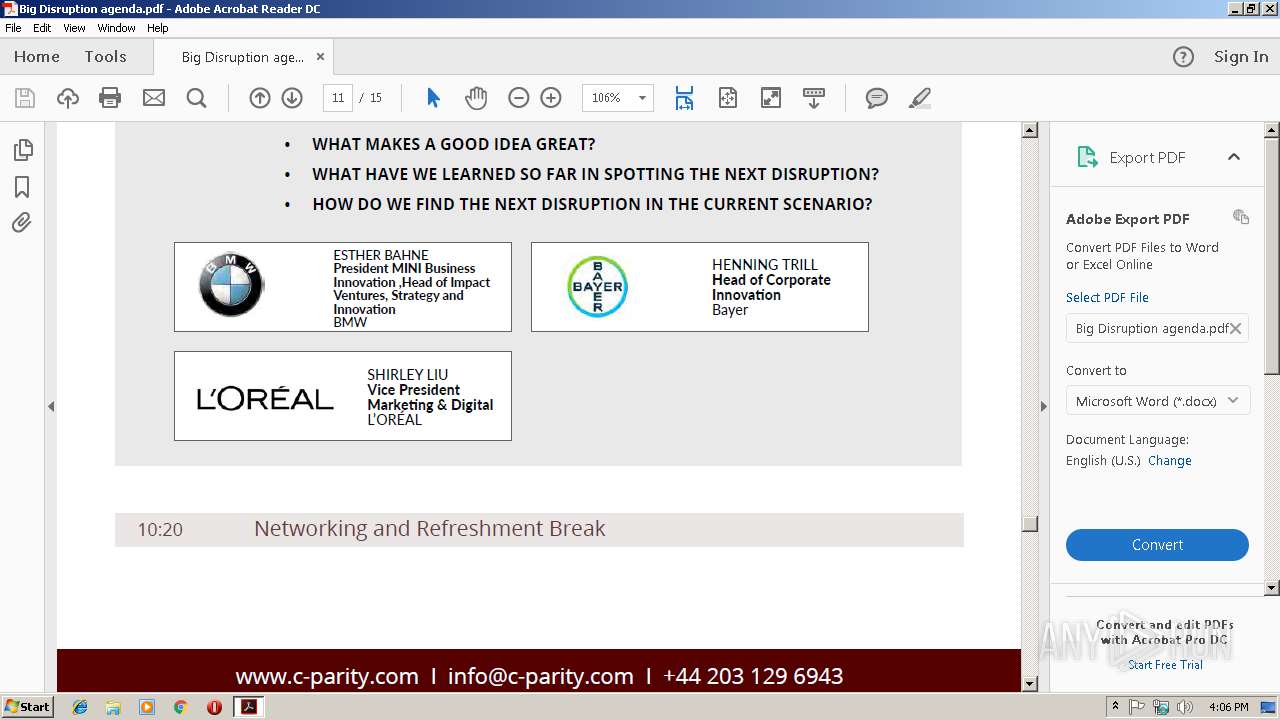This screenshot has width=1280, height=720.
Task: Open the zoom level dropdown
Action: pos(642,98)
